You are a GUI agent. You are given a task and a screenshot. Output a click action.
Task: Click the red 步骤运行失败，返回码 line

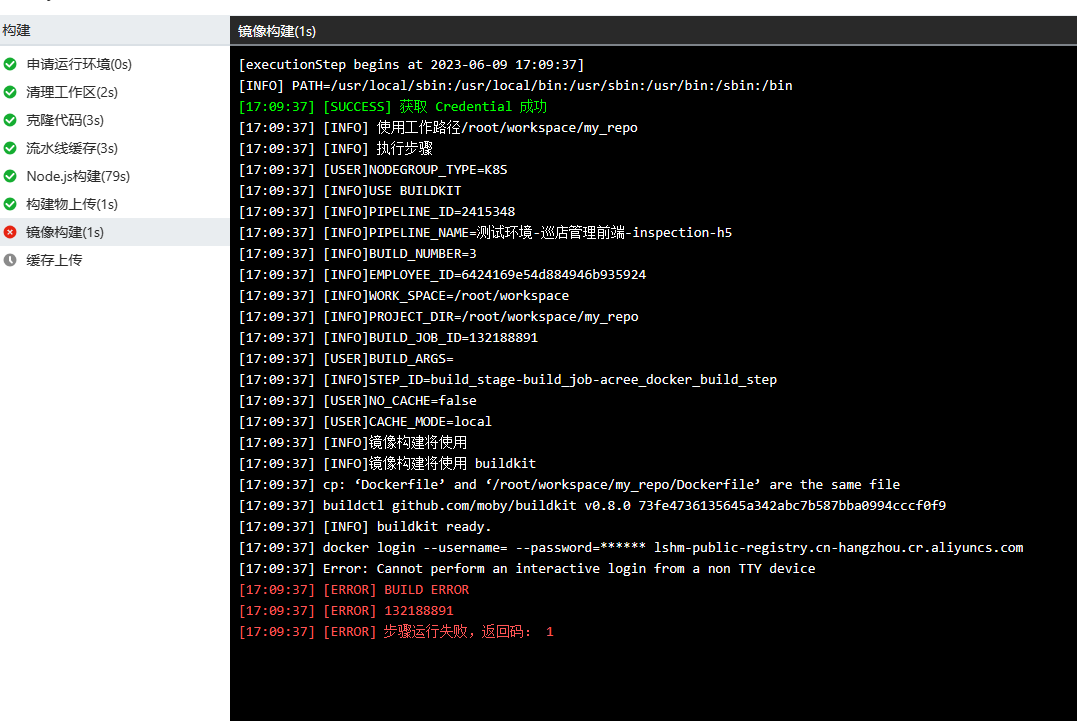pyautogui.click(x=396, y=632)
